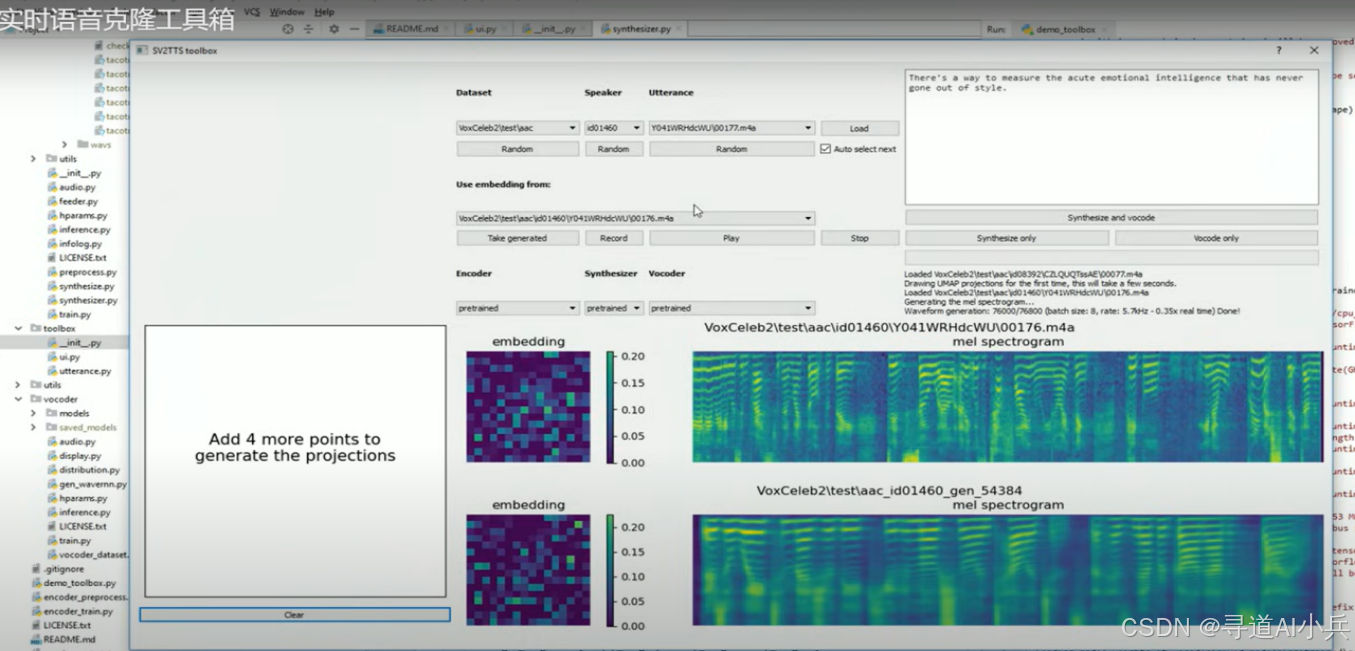
Task: Click Random button under Utterance
Action: [x=732, y=149]
